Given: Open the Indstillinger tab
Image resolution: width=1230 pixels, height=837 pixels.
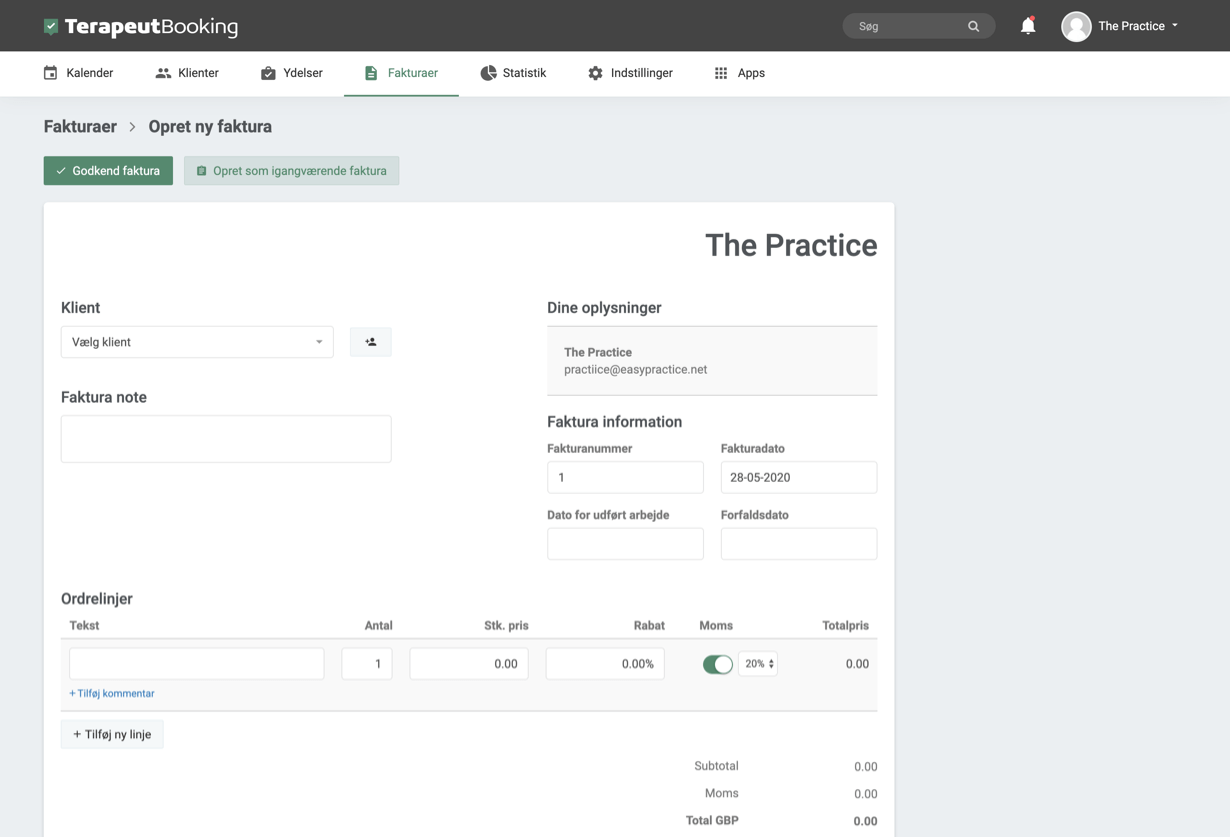Looking at the screenshot, I should (630, 73).
